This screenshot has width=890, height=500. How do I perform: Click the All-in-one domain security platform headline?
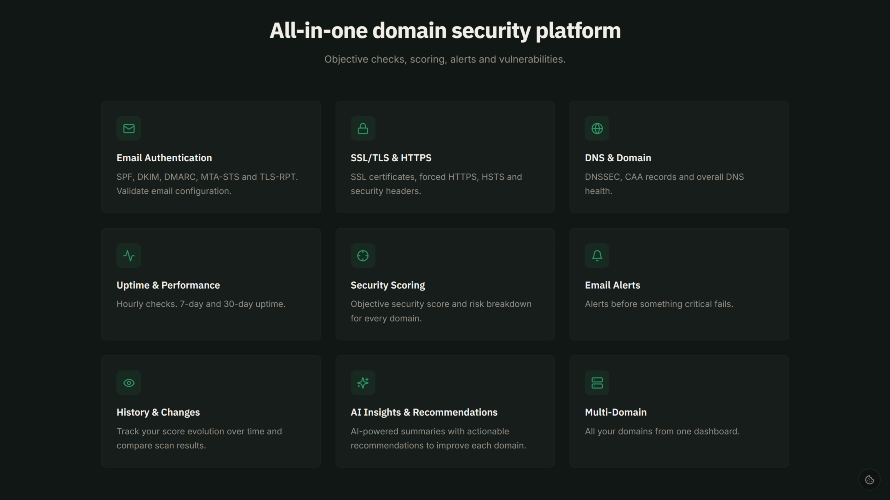coord(445,31)
